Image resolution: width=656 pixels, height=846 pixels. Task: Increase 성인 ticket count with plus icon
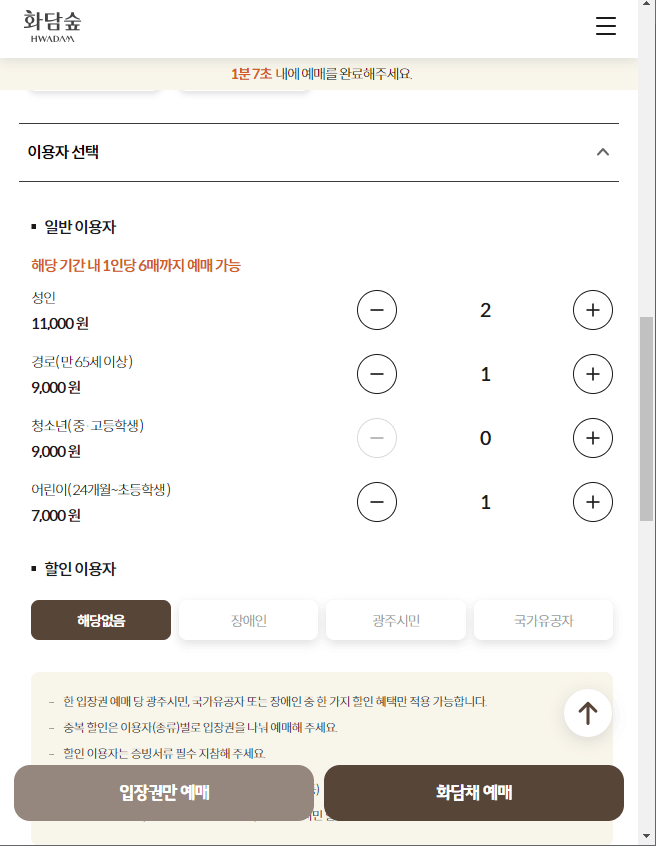point(593,310)
